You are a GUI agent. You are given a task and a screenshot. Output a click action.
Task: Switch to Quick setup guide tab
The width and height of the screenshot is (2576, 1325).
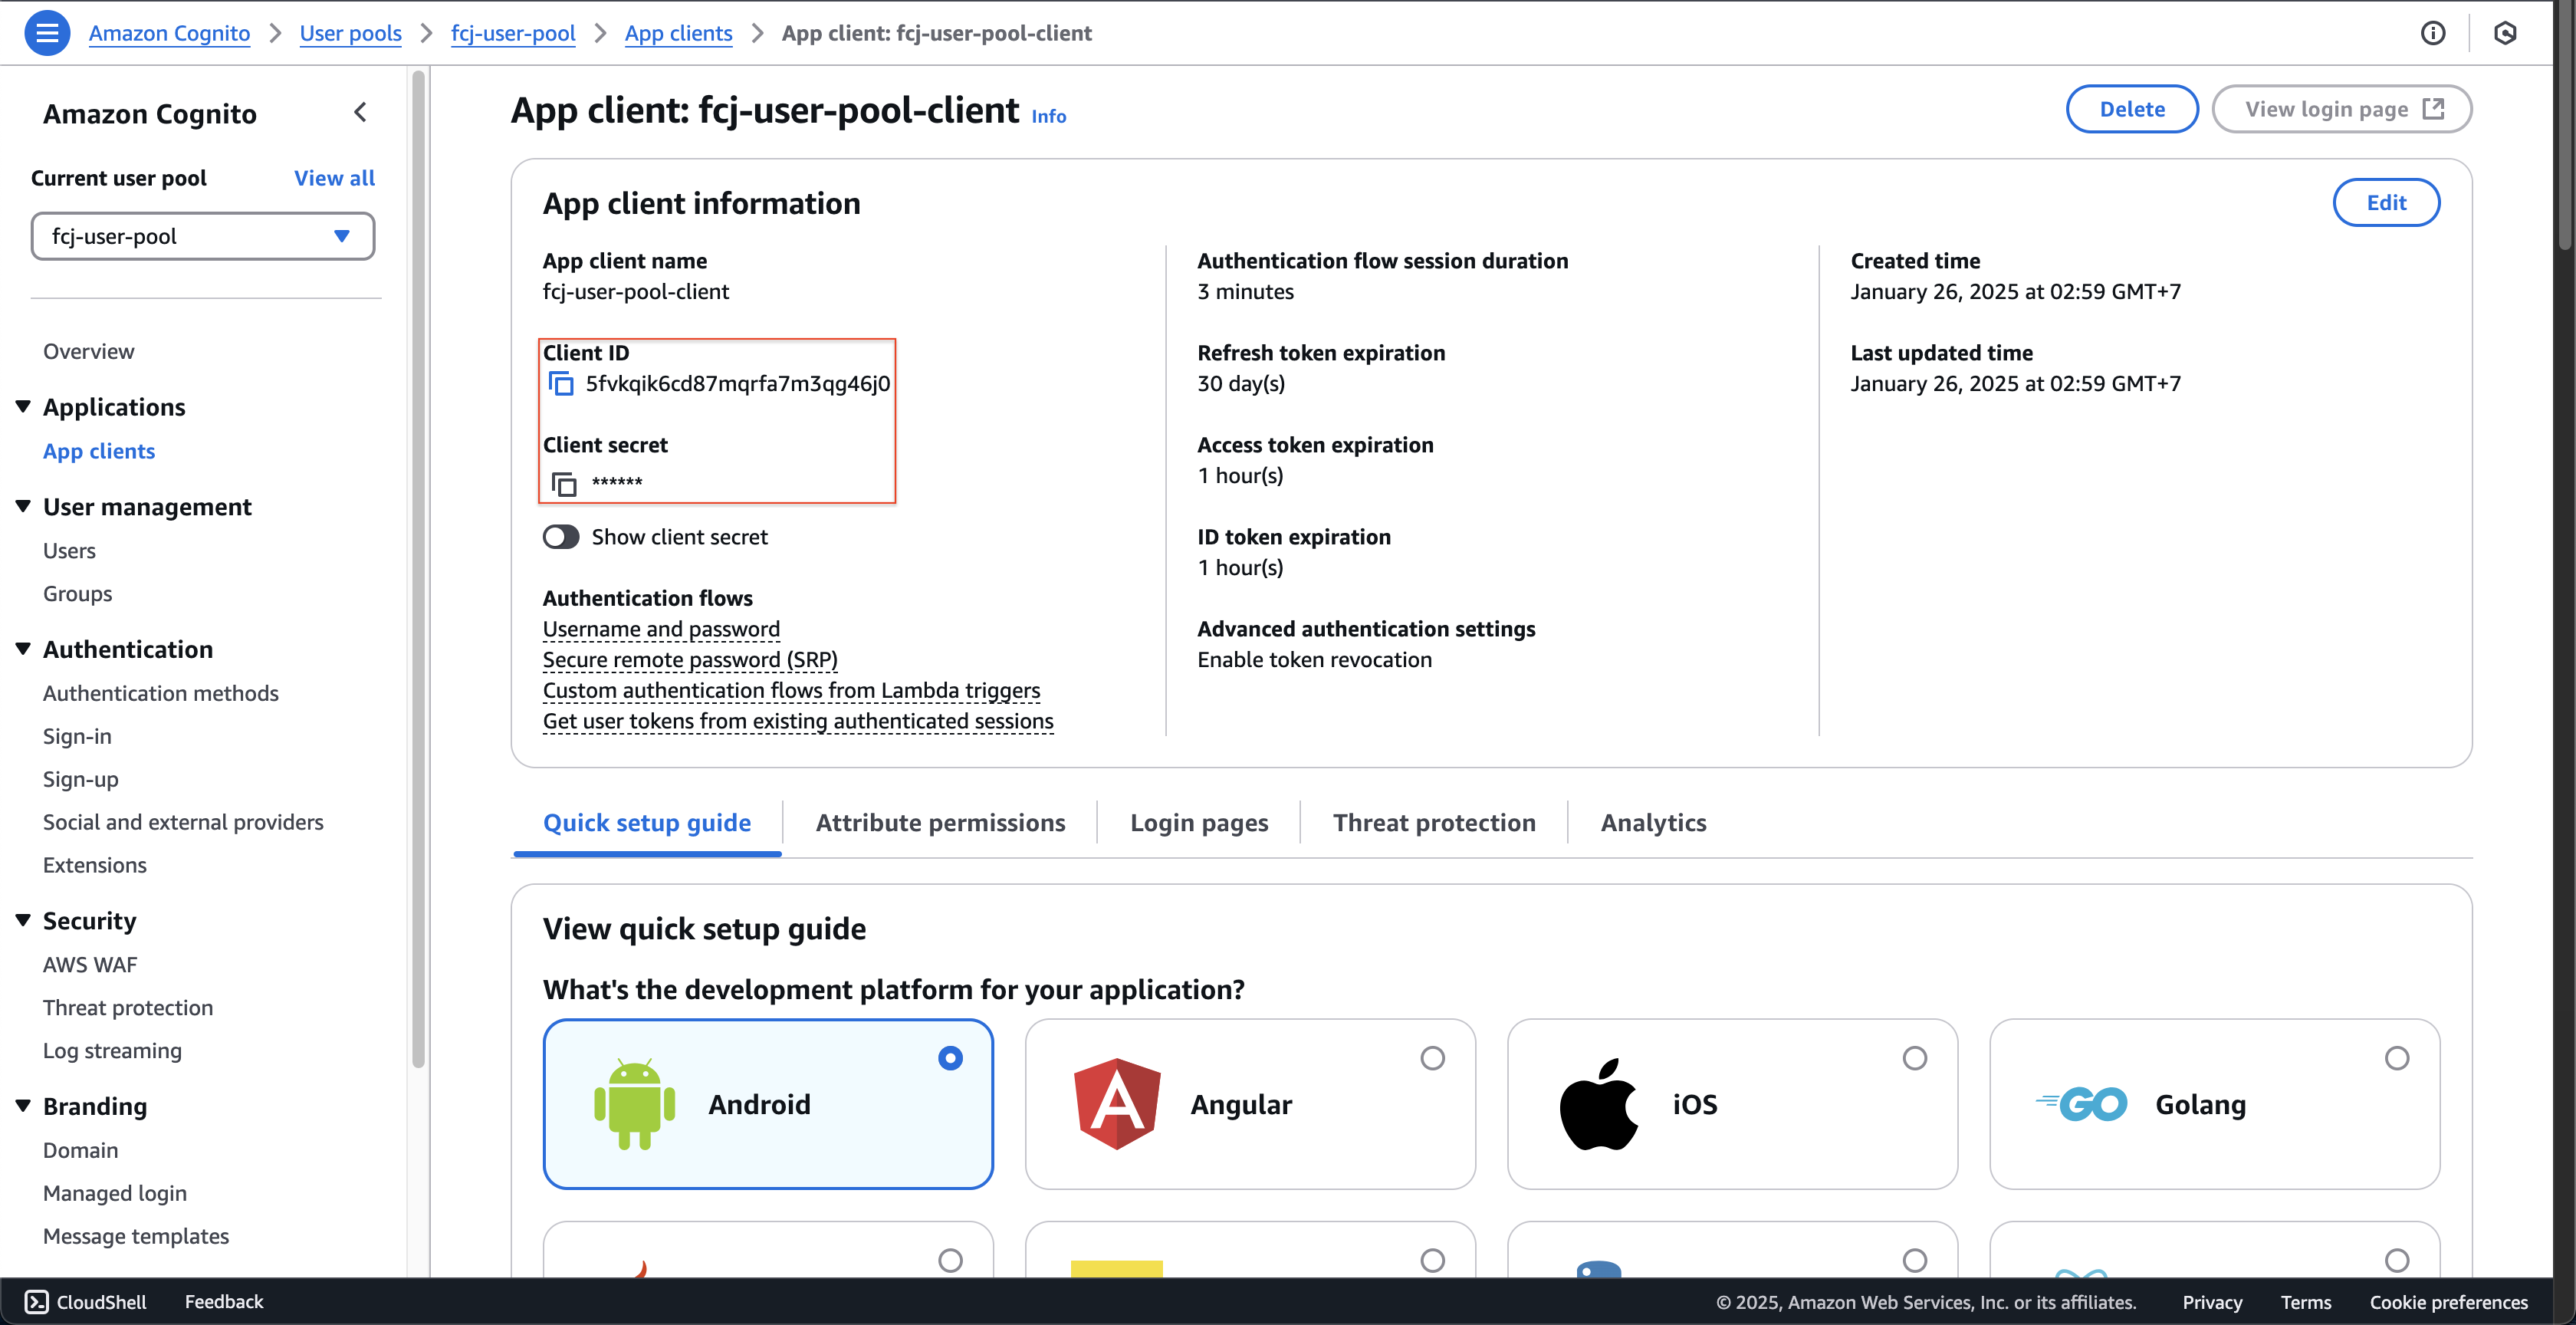647,823
